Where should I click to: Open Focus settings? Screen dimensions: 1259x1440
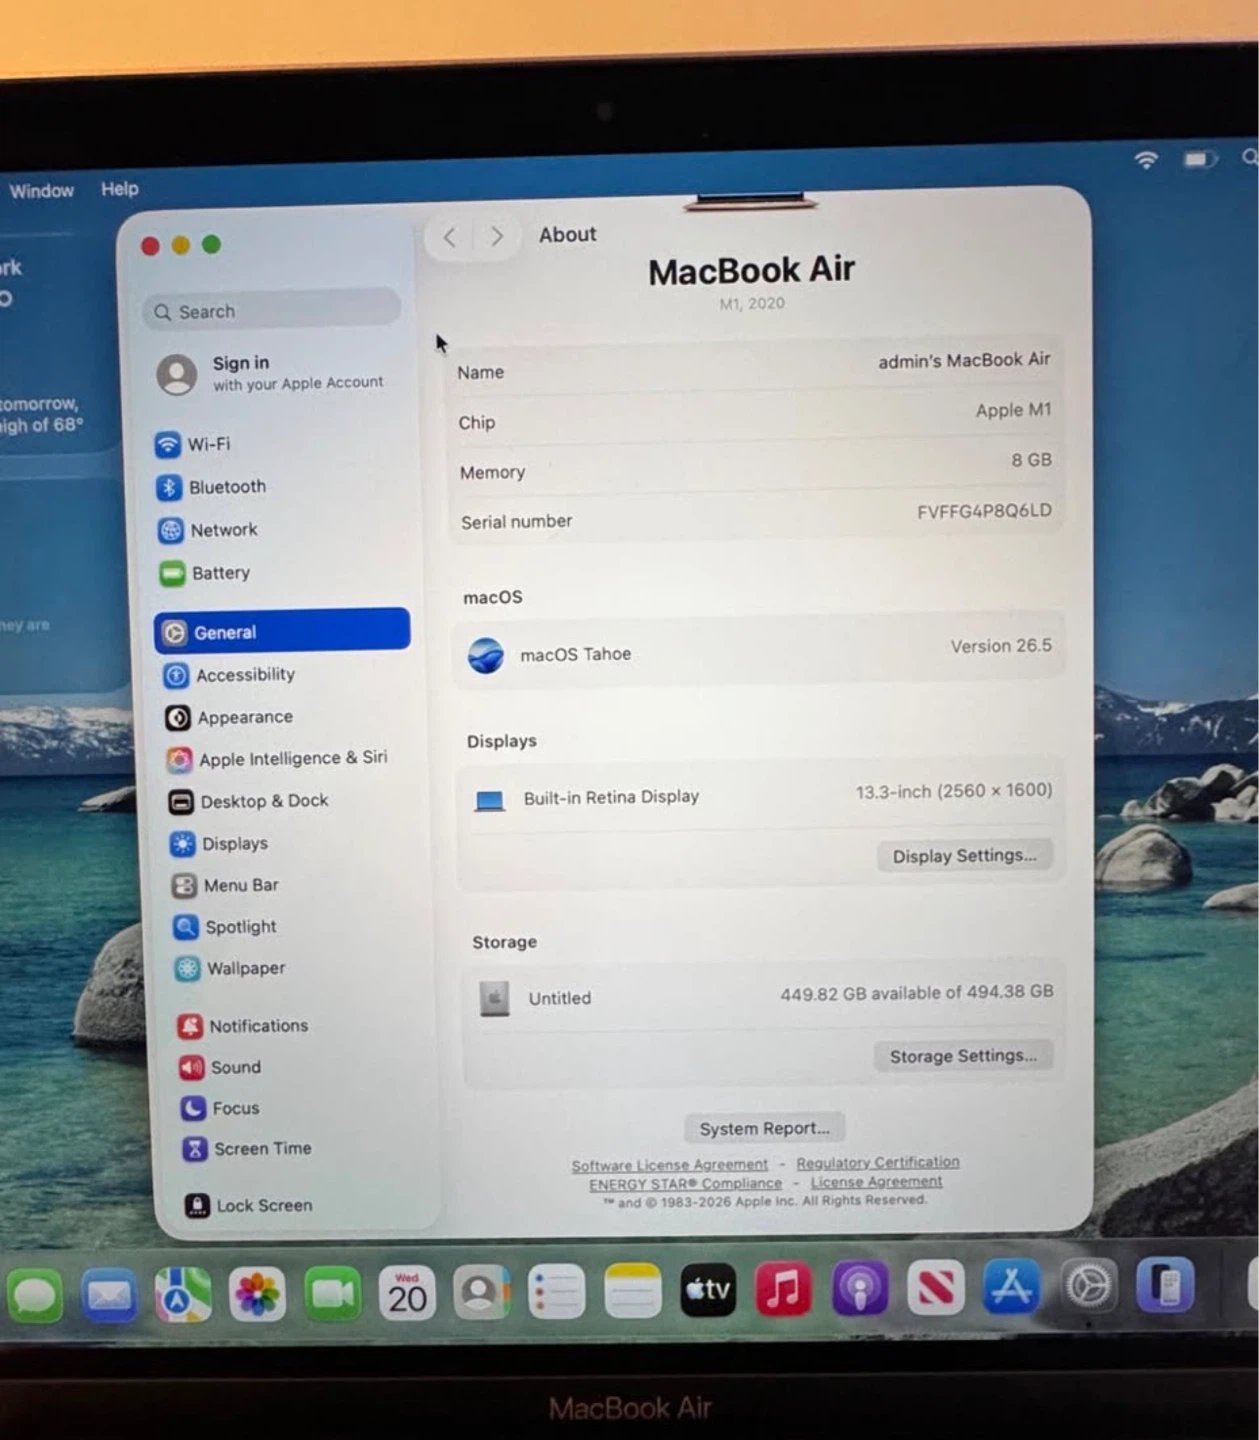tap(220, 1108)
